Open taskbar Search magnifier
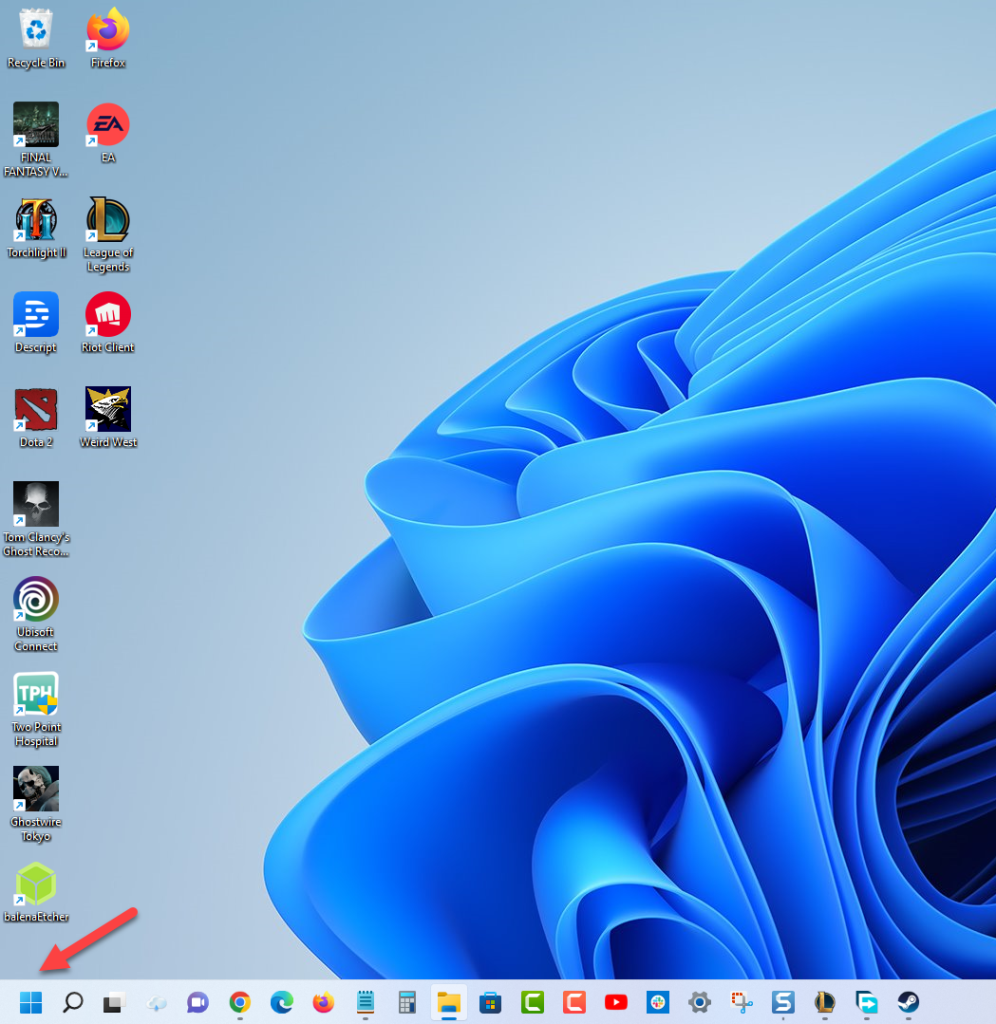 coord(72,1002)
